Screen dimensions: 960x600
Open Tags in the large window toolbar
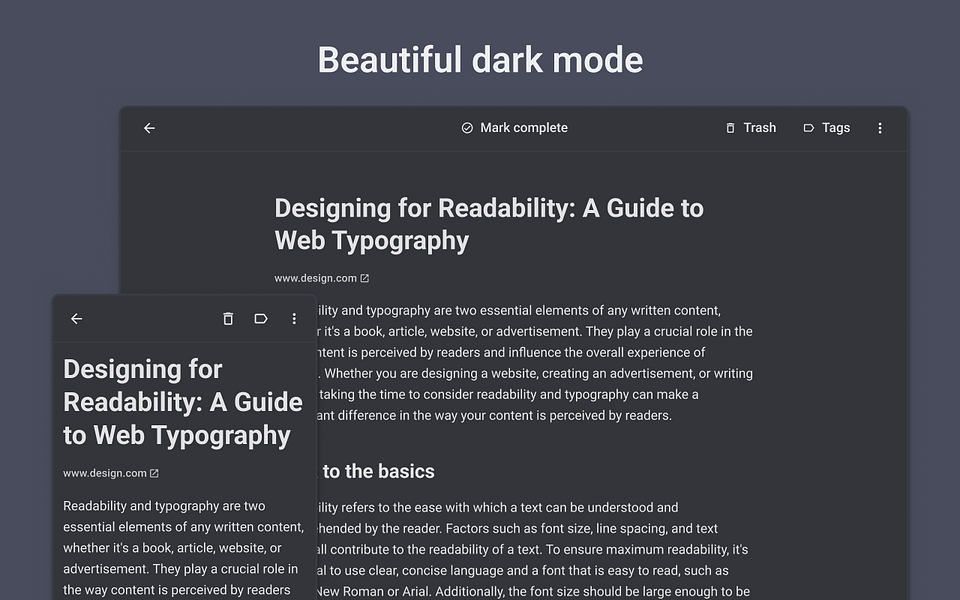(x=827, y=128)
